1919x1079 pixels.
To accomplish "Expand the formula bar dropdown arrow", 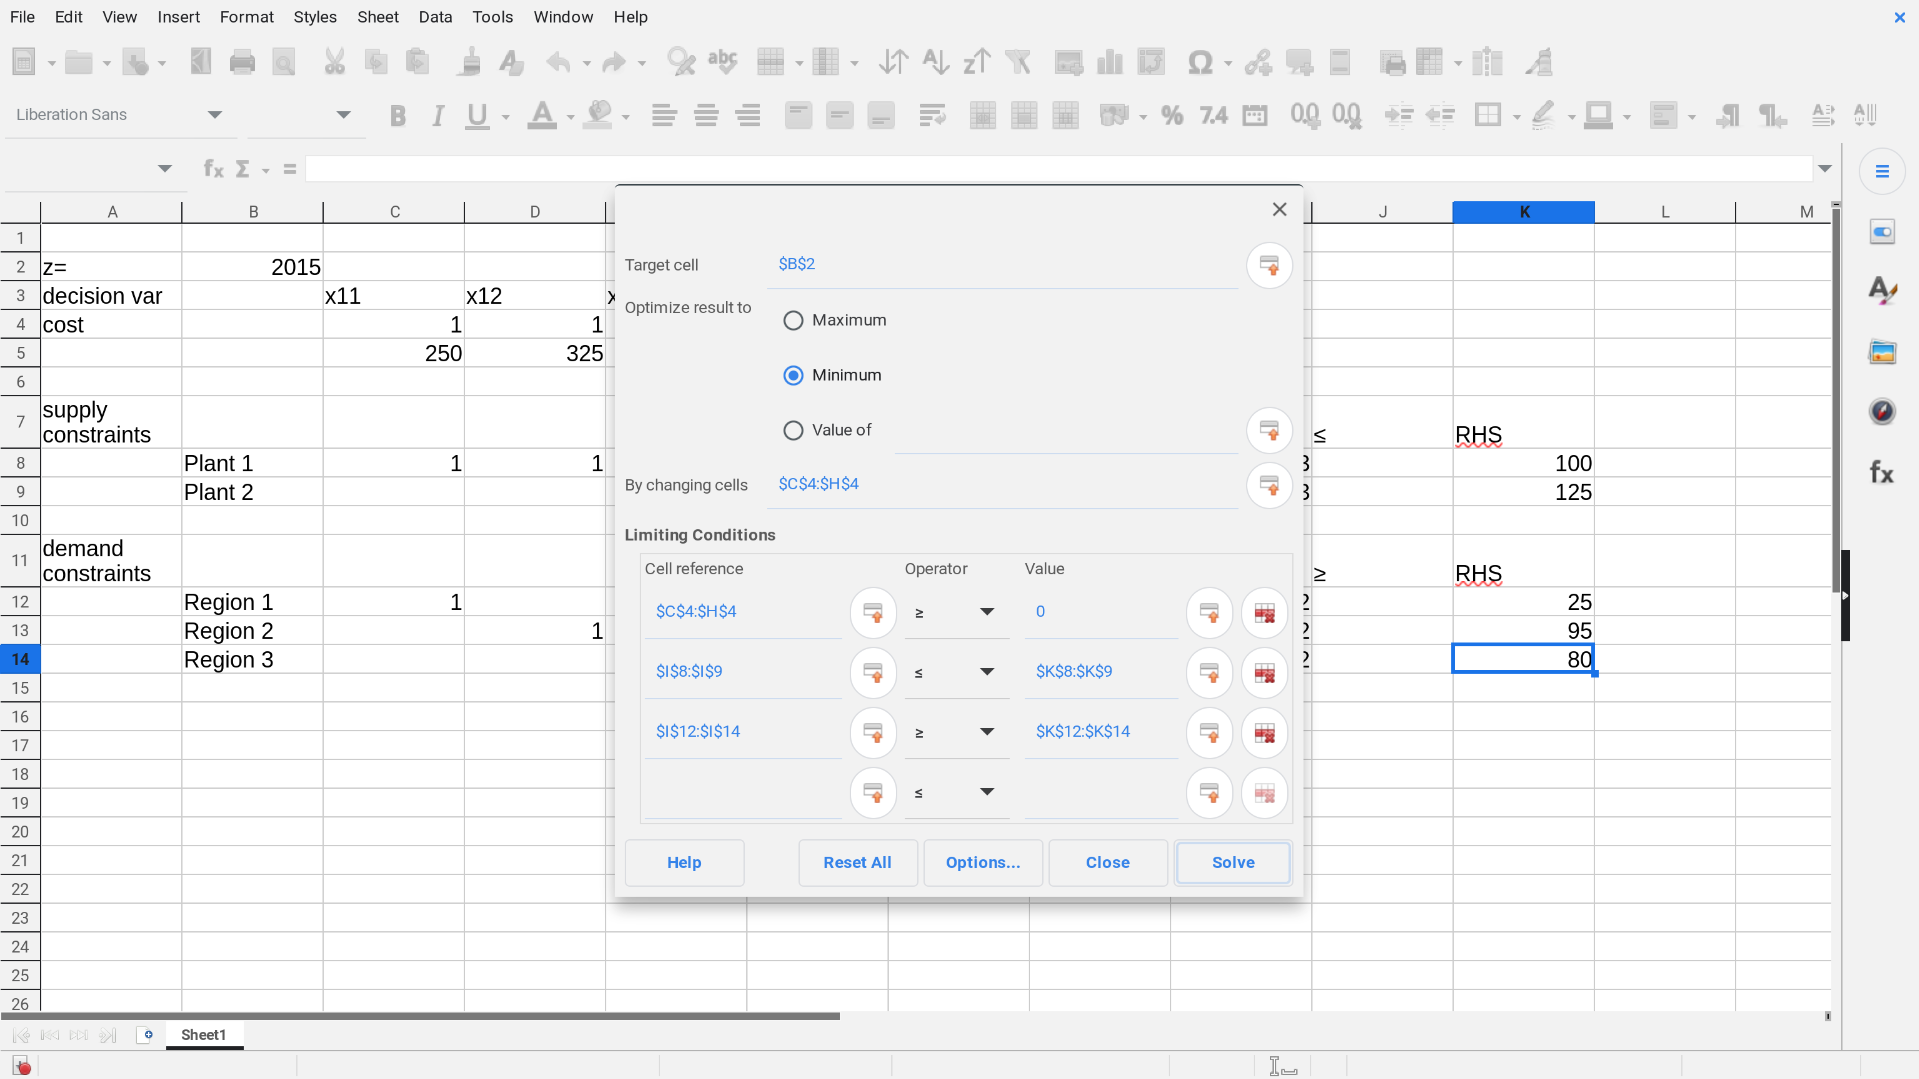I will pyautogui.click(x=1825, y=169).
